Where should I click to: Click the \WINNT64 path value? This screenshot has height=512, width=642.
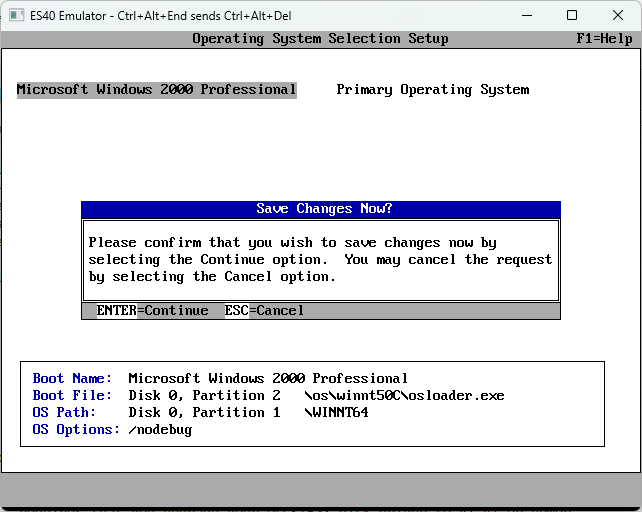336,412
